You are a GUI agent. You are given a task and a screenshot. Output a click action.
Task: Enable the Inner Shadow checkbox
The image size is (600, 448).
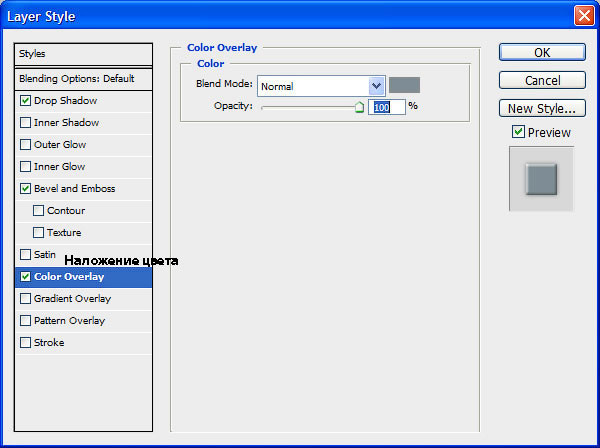[x=25, y=122]
